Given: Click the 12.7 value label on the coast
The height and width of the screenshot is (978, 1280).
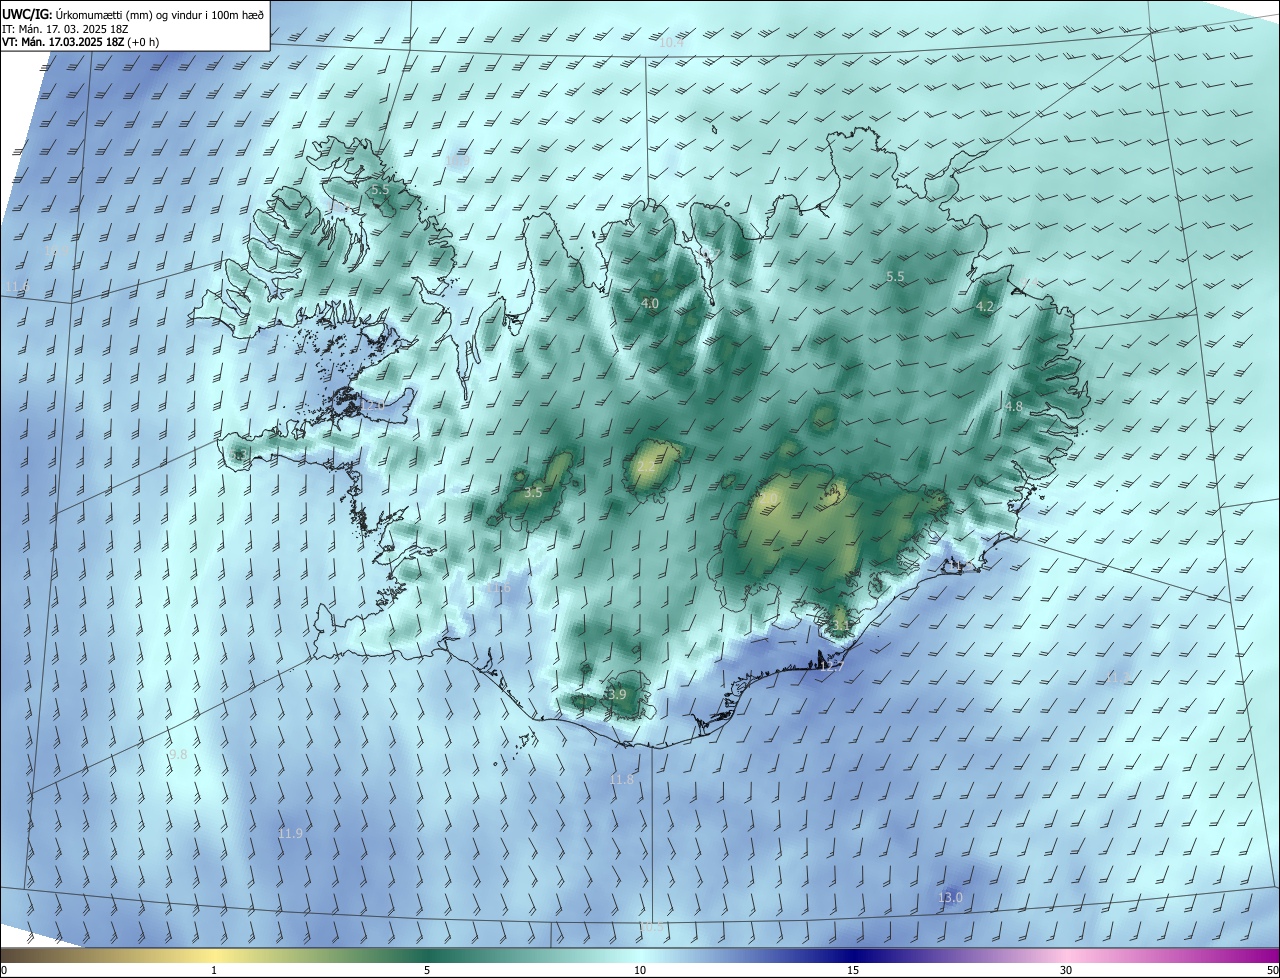Looking at the screenshot, I should 832,666.
